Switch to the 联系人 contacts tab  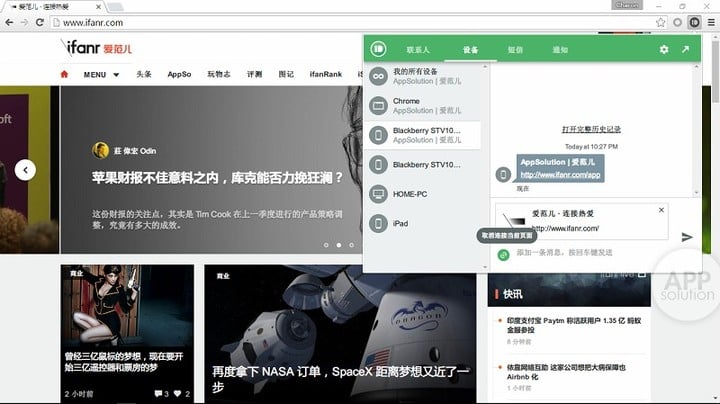418,50
